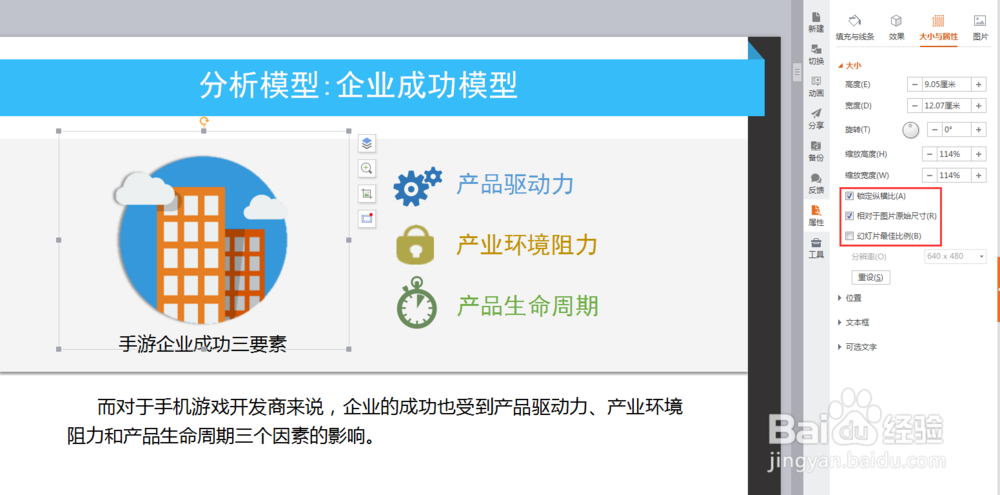Decrease 缩放高度(H) with minus button
Viewport: 1000px width, 495px height.
pyautogui.click(x=929, y=154)
